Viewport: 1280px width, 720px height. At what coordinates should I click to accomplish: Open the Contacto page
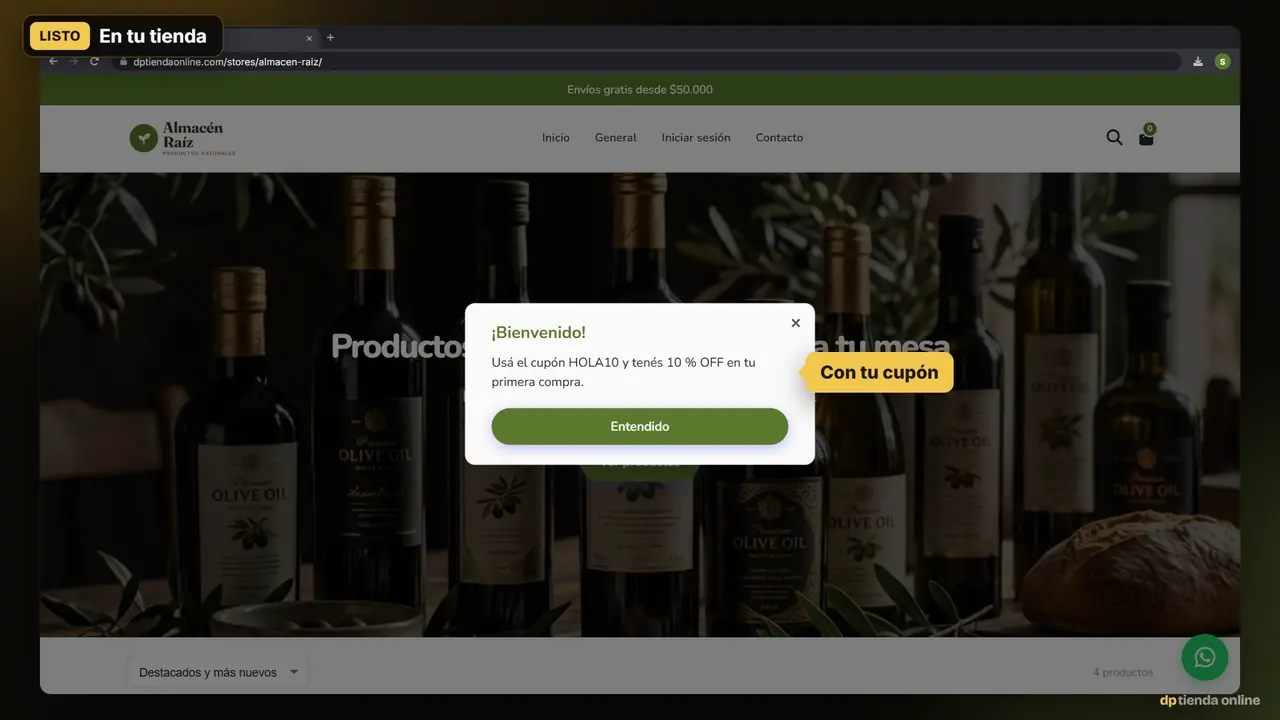point(779,138)
